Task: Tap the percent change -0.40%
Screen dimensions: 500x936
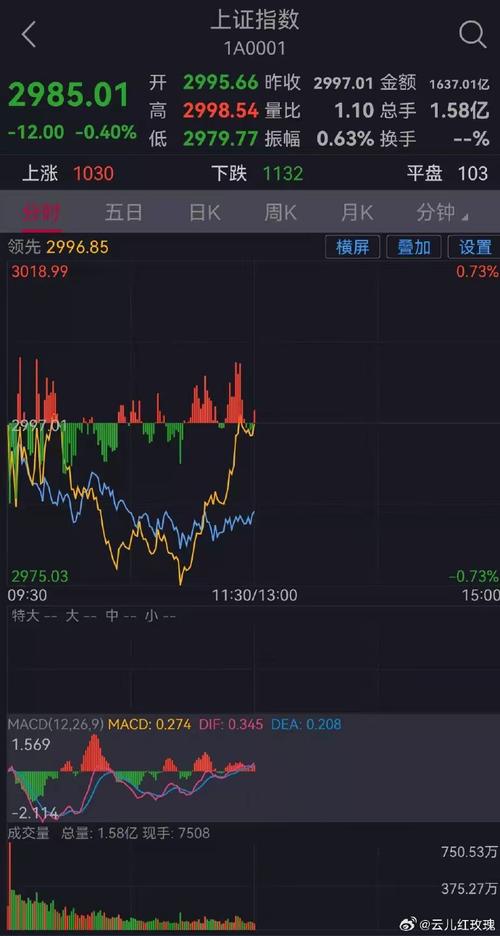Action: pyautogui.click(x=106, y=132)
